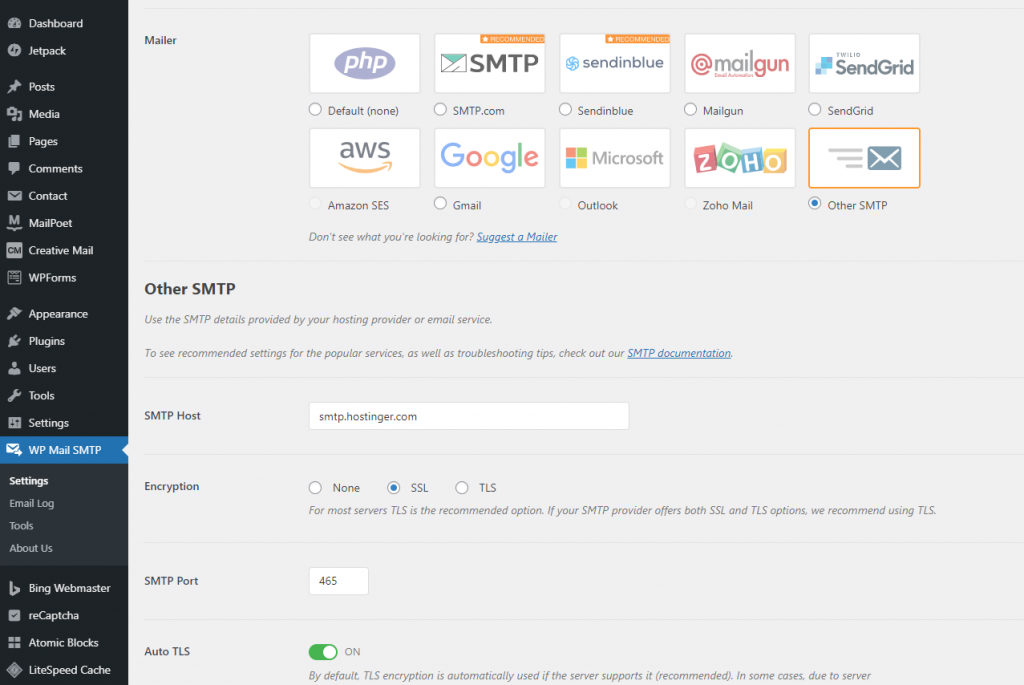Choose the Microsoft mailer logo

(x=615, y=158)
